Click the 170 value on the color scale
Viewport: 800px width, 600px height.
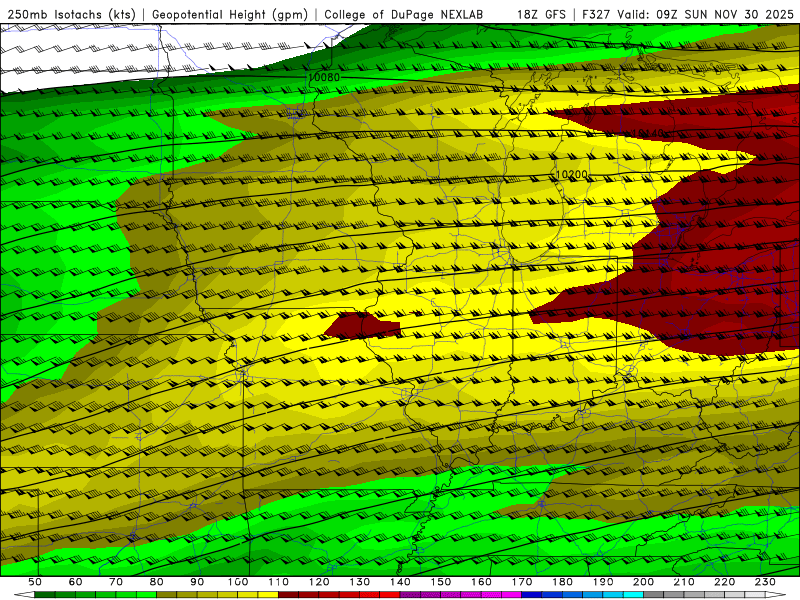[522, 582]
